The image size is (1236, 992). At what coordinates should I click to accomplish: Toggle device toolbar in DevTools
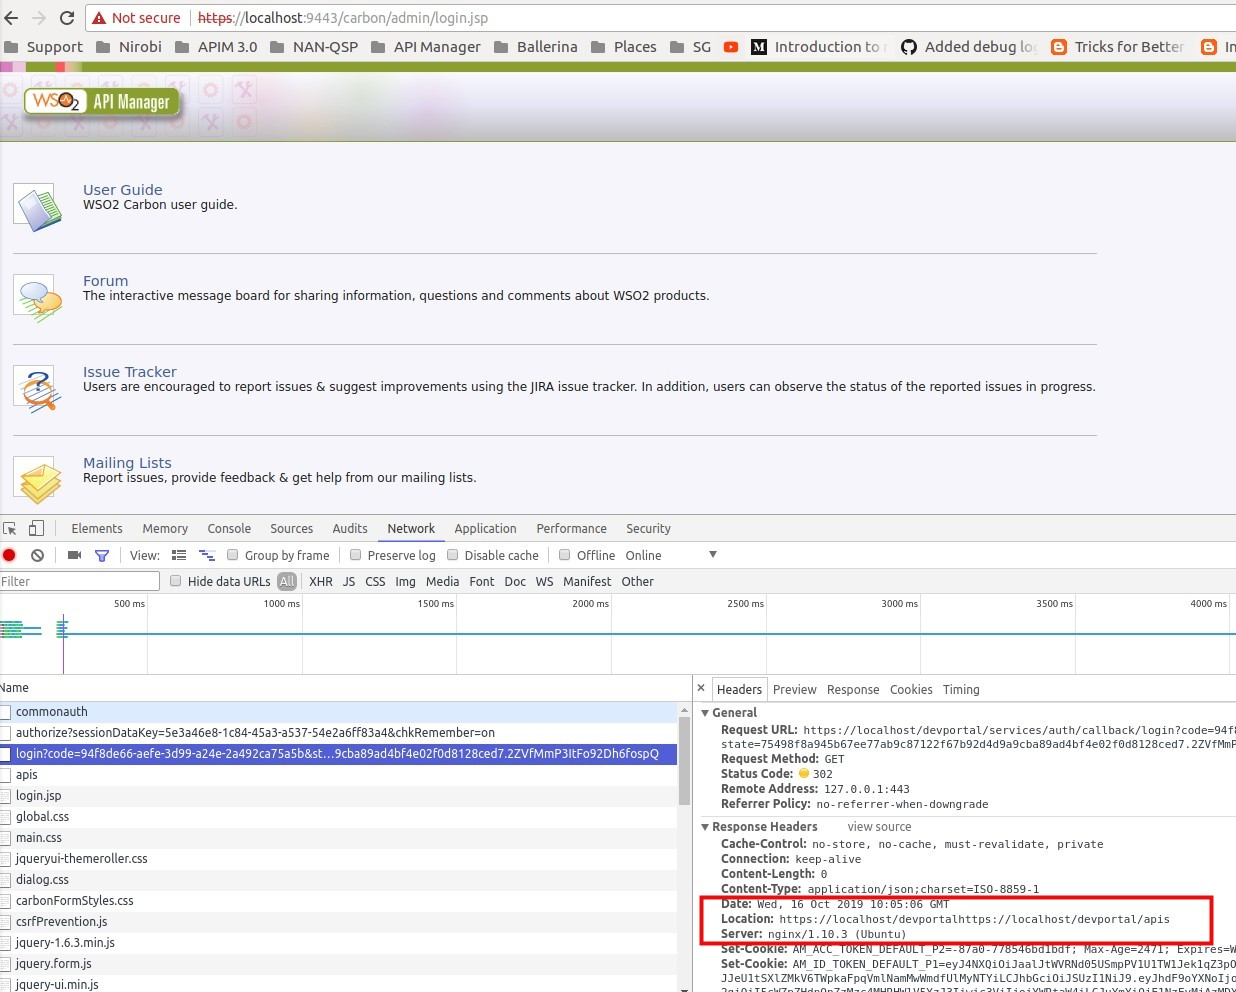pyautogui.click(x=36, y=528)
